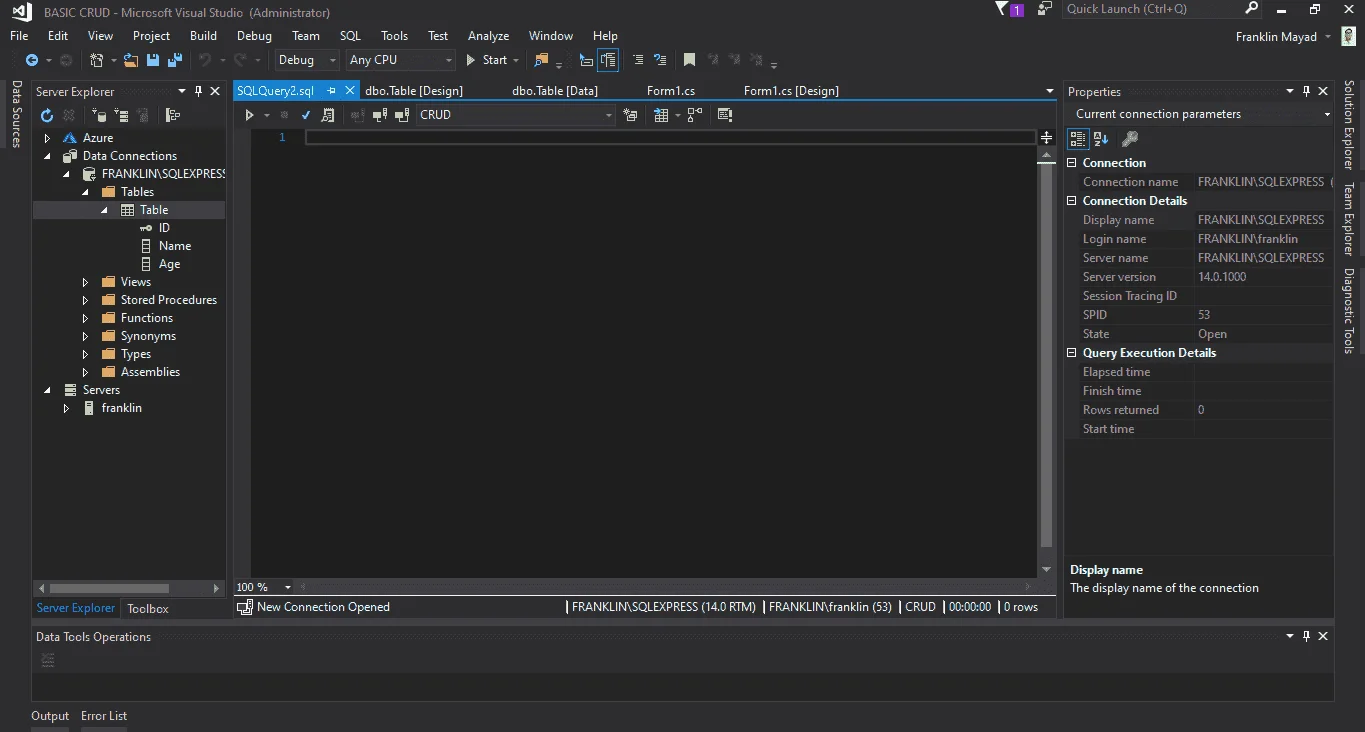1365x732 pixels.
Task: Click the Results as Grid icon
Action: [x=660, y=115]
